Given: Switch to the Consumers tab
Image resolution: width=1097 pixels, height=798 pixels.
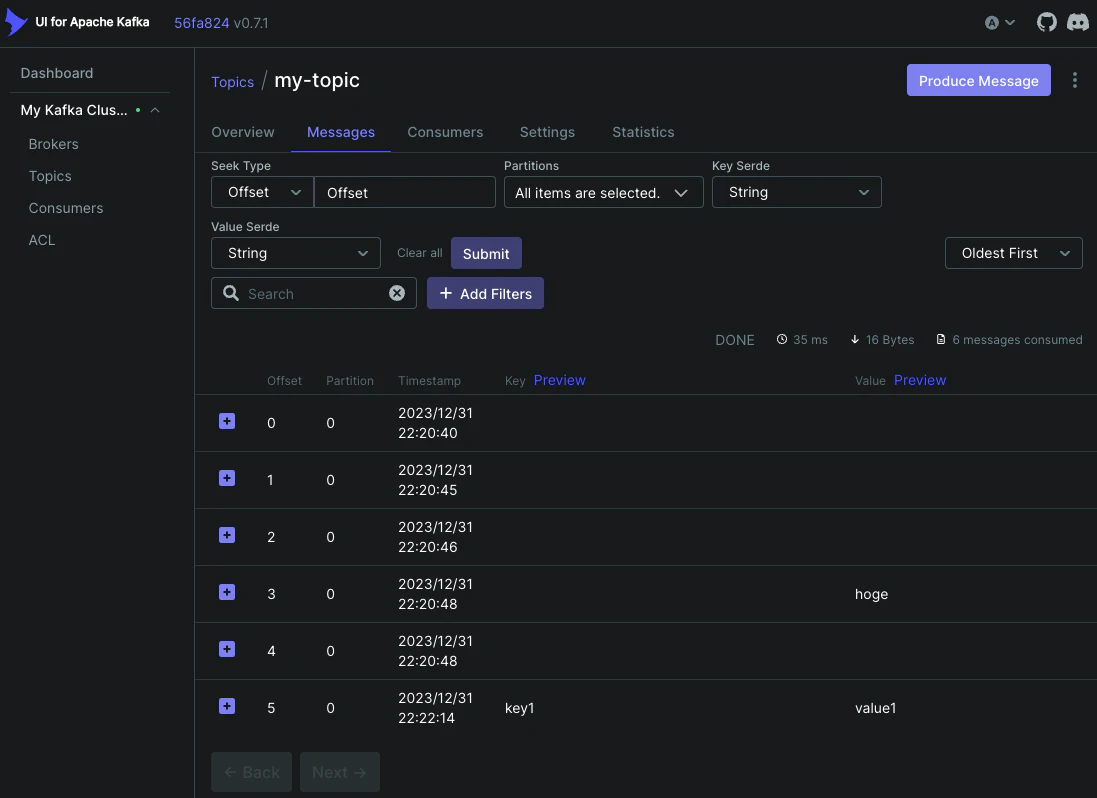Looking at the screenshot, I should tap(445, 132).
